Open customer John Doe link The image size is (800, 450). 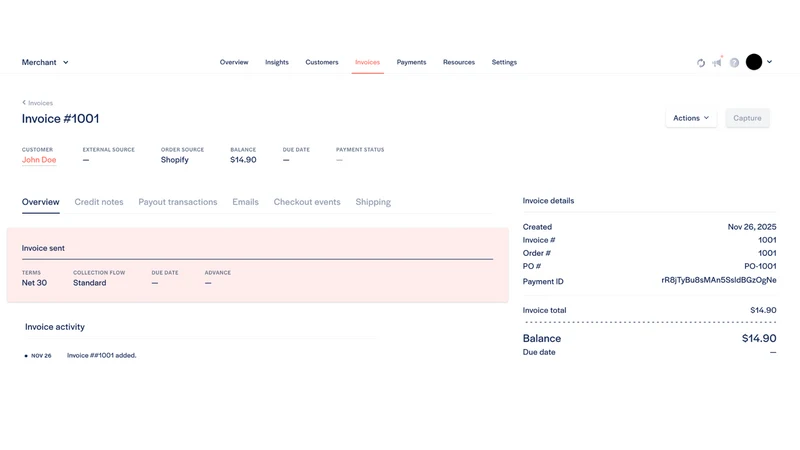point(39,160)
